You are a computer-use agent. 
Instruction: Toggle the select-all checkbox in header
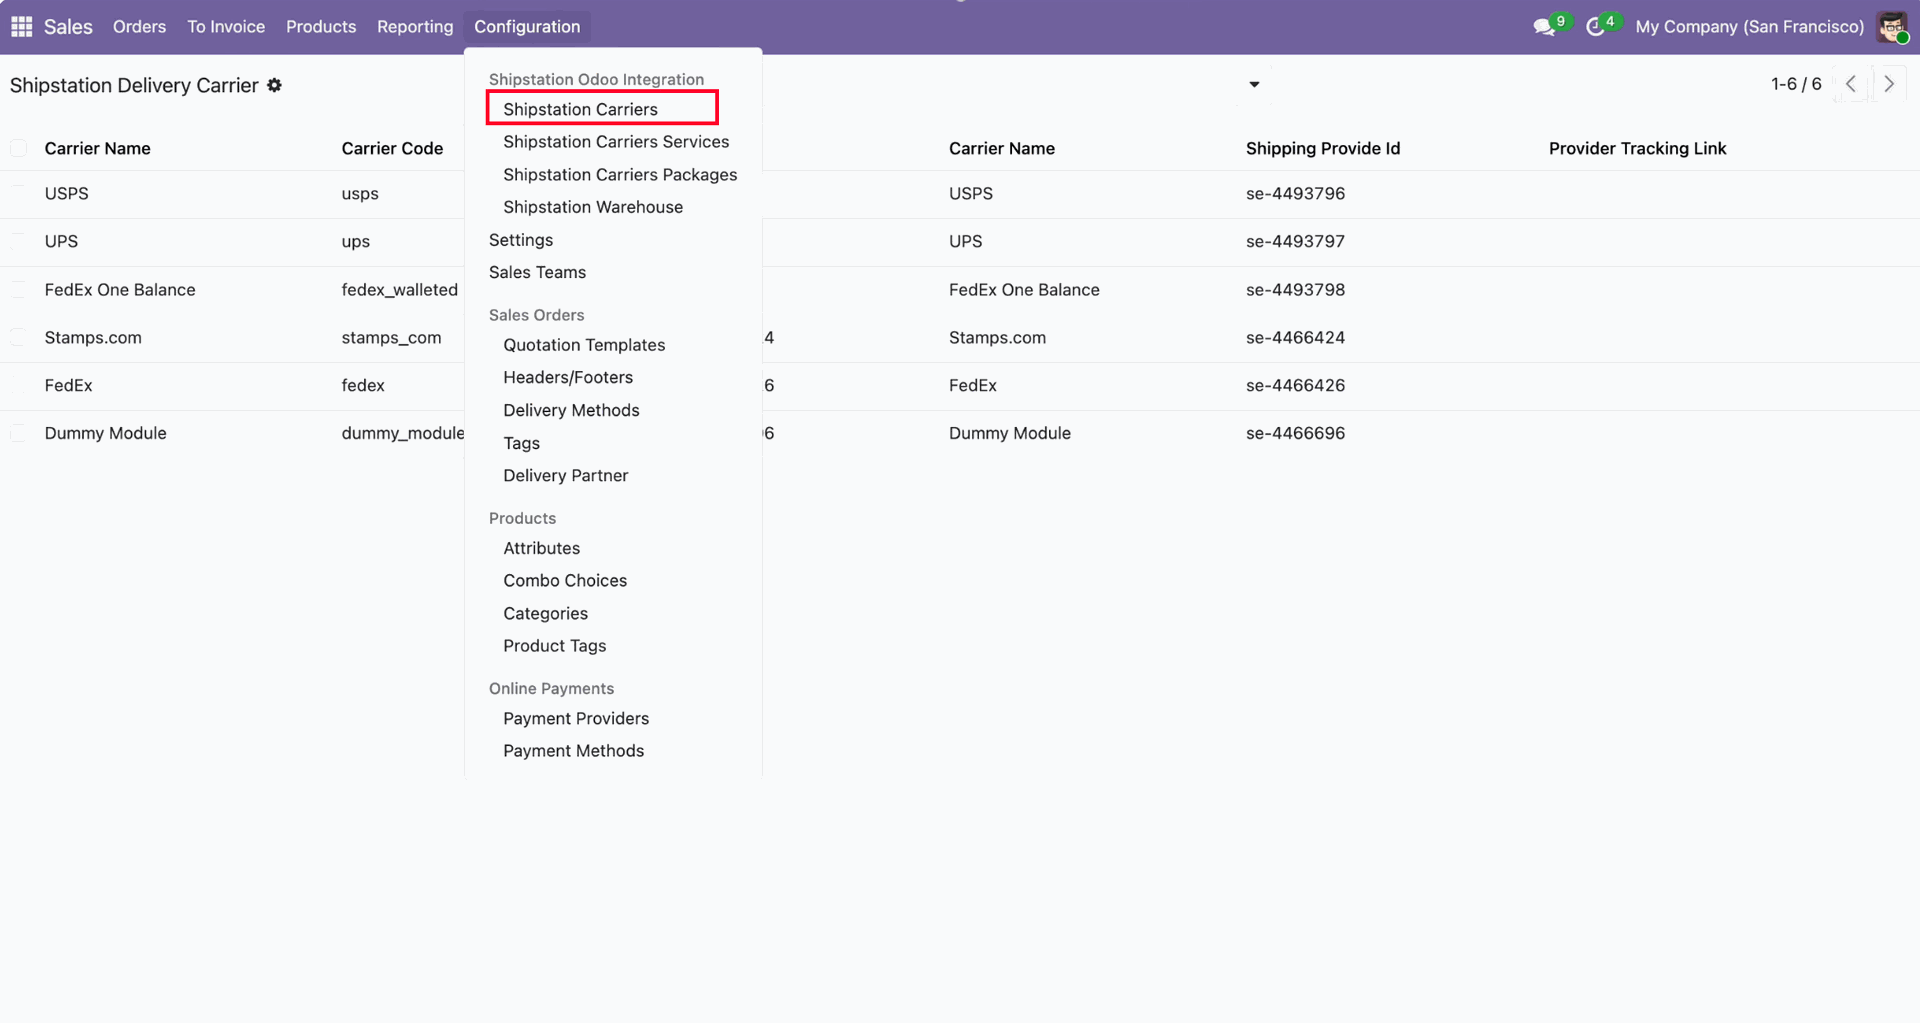click(x=19, y=149)
